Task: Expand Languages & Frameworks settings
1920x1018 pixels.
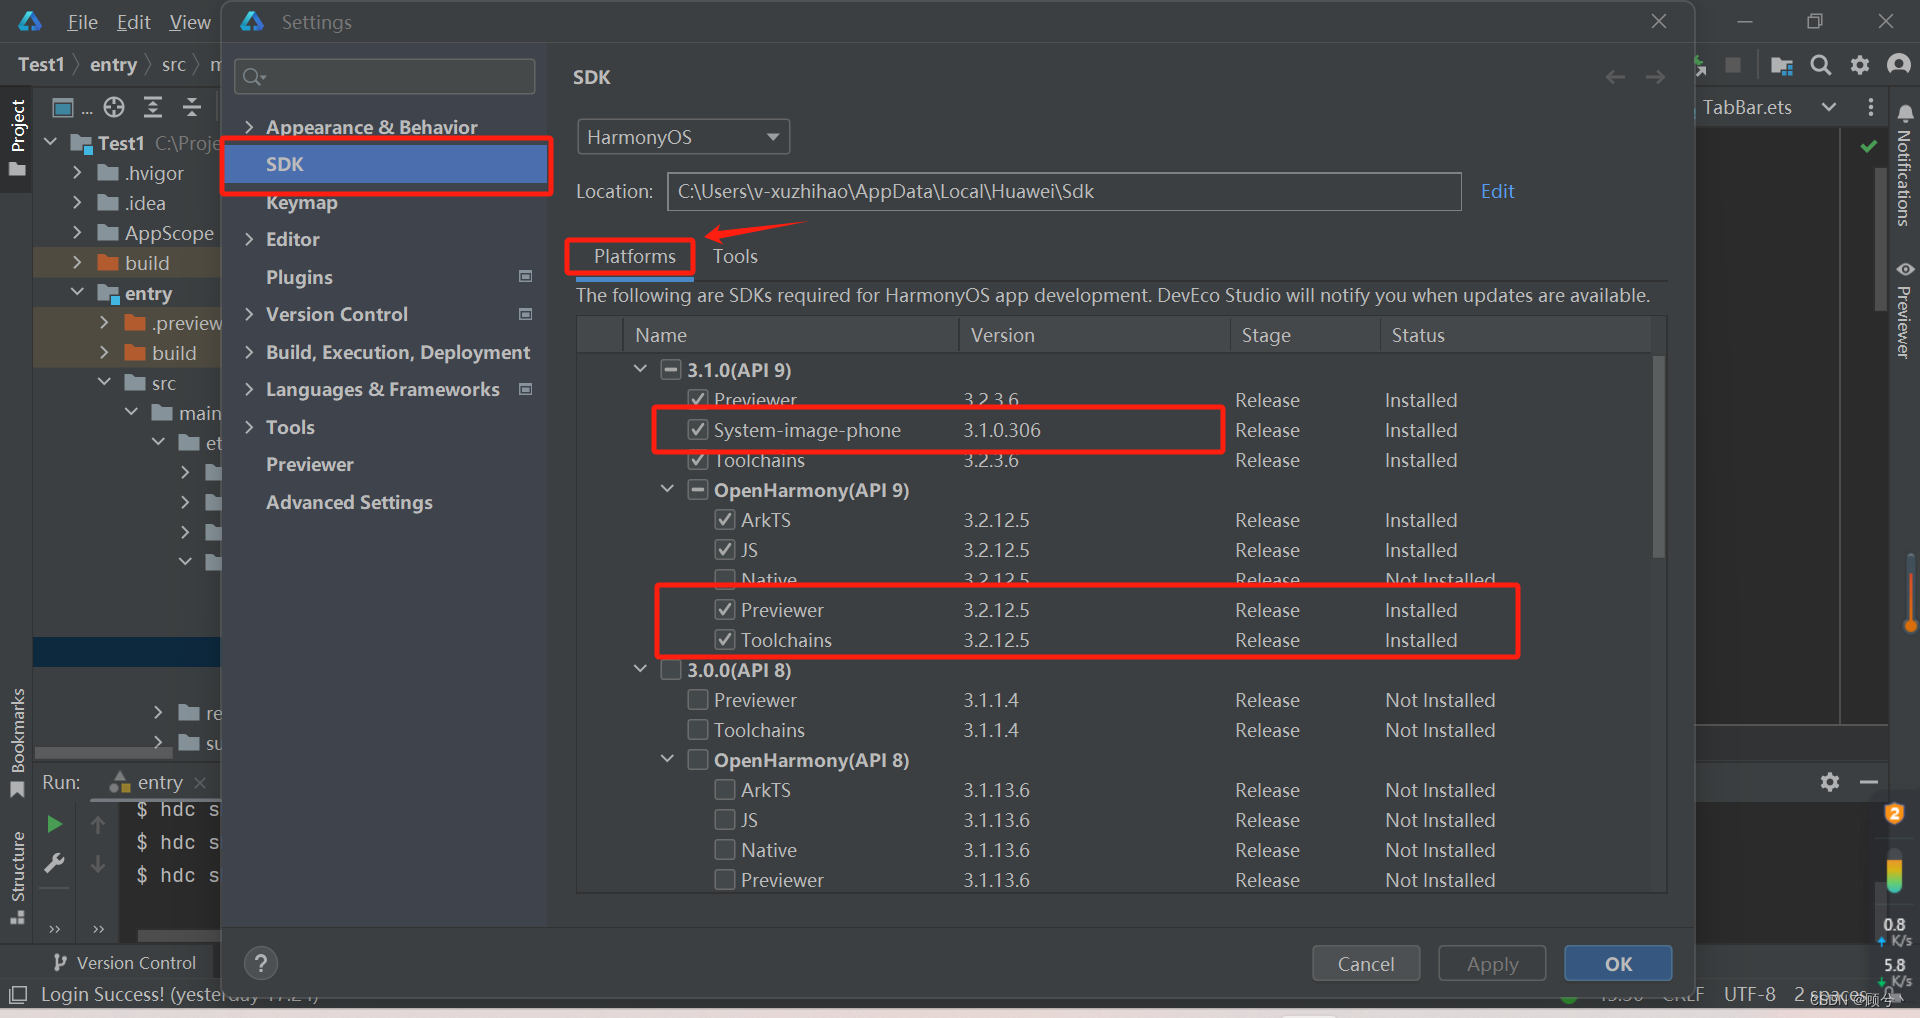Action: (x=249, y=389)
